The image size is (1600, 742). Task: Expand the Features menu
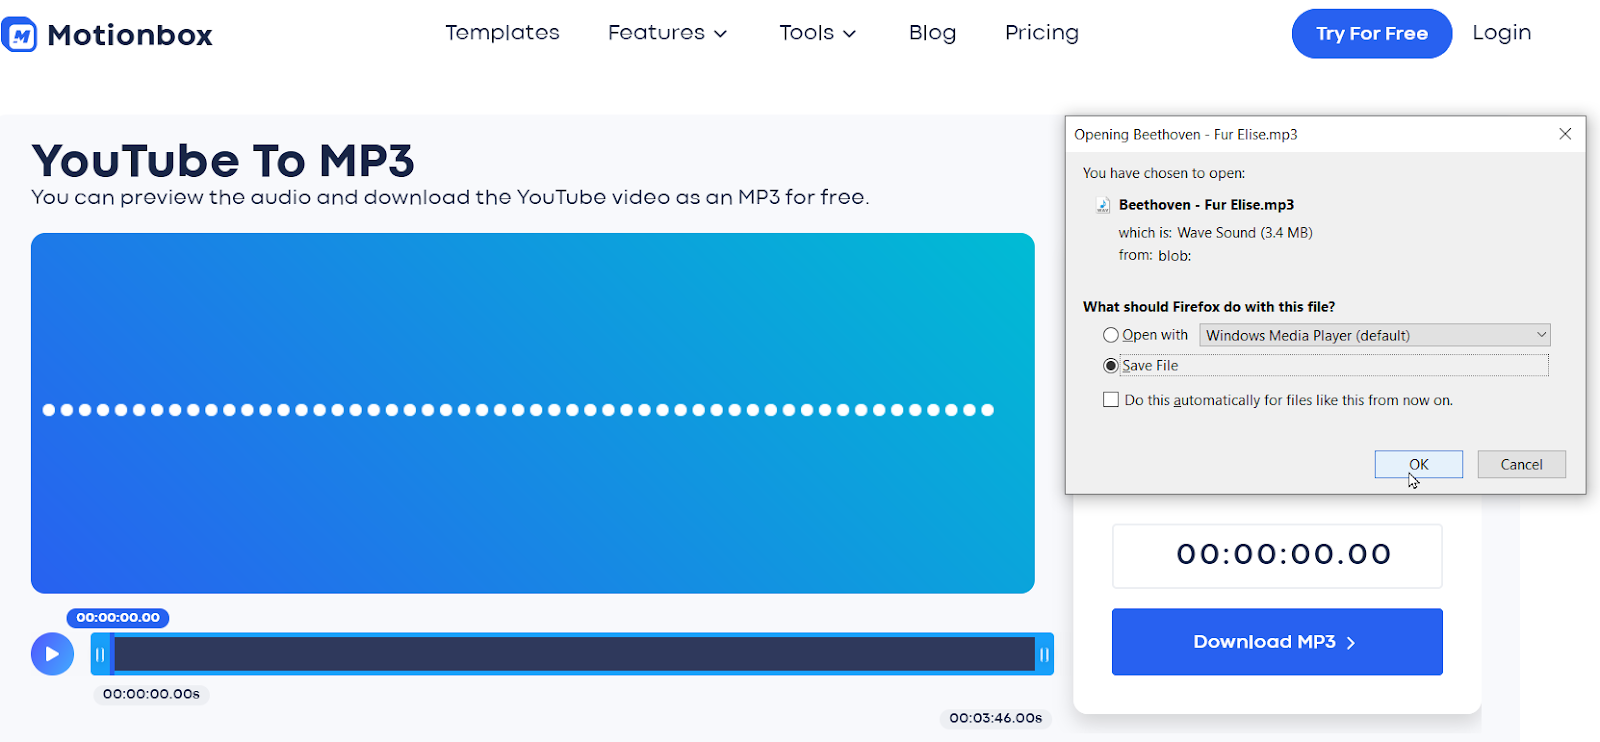point(667,33)
